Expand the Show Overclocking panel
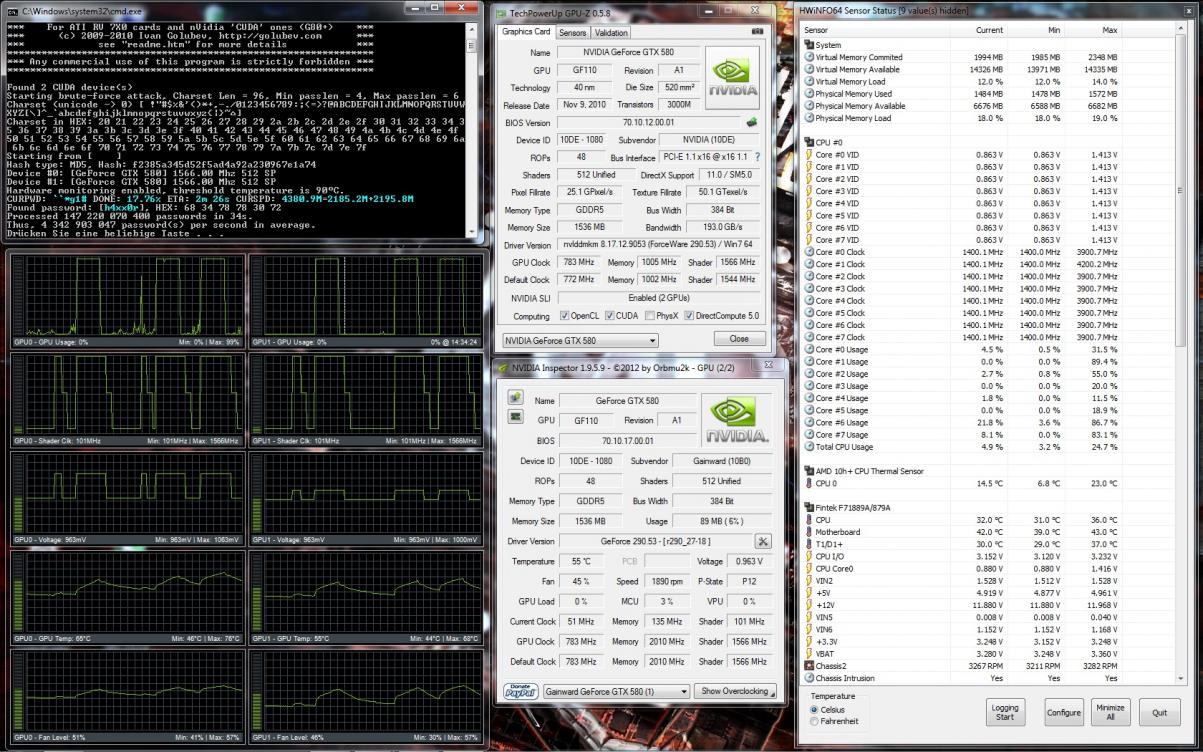The height and width of the screenshot is (752, 1203). tap(735, 691)
